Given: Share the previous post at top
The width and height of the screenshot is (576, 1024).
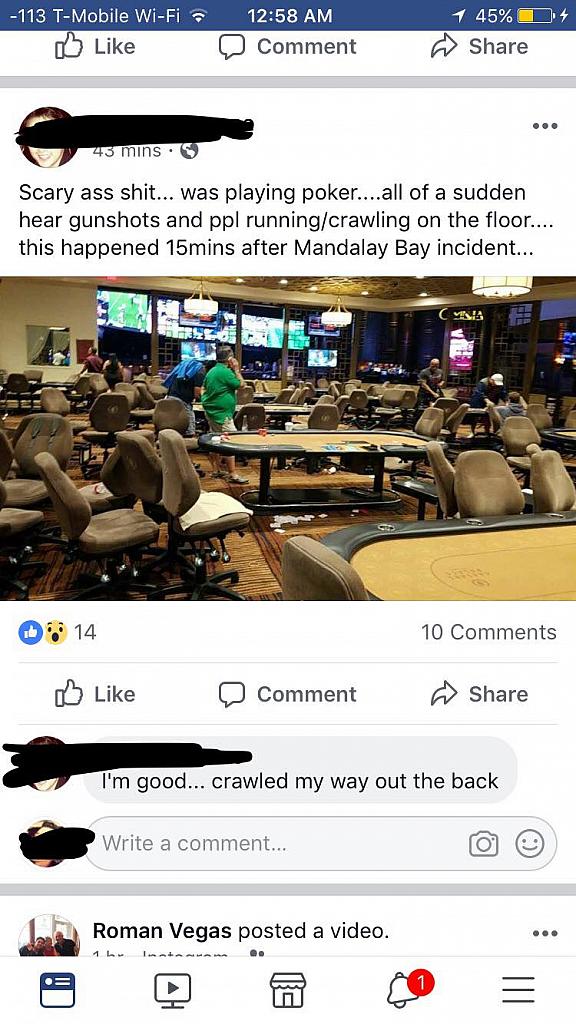Looking at the screenshot, I should pyautogui.click(x=479, y=46).
